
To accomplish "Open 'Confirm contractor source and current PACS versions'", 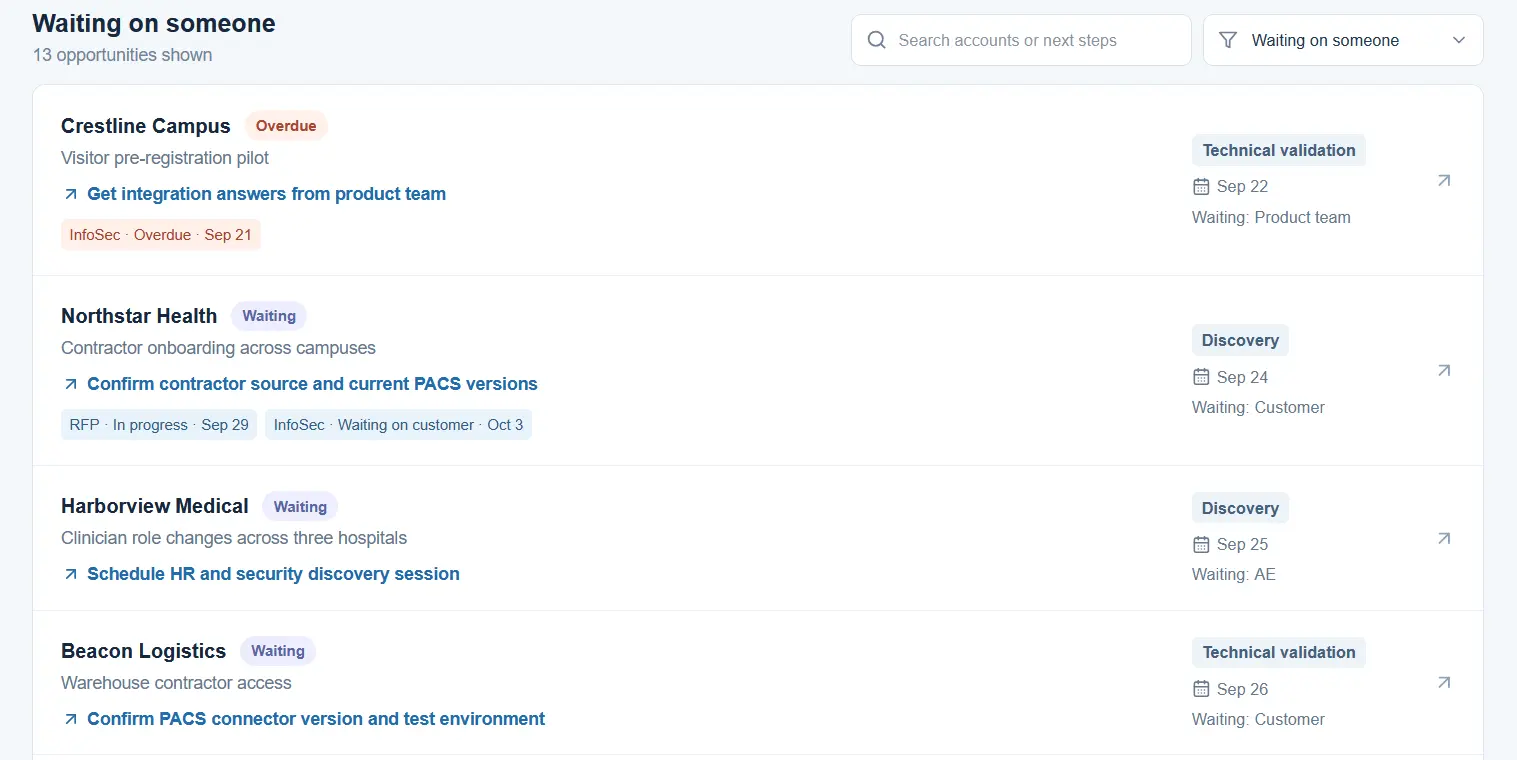I will click(x=312, y=384).
